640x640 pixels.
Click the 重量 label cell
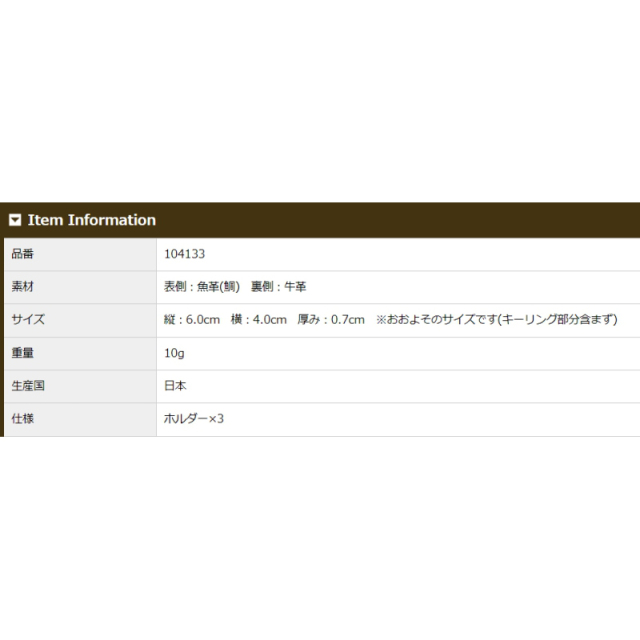click(80, 354)
